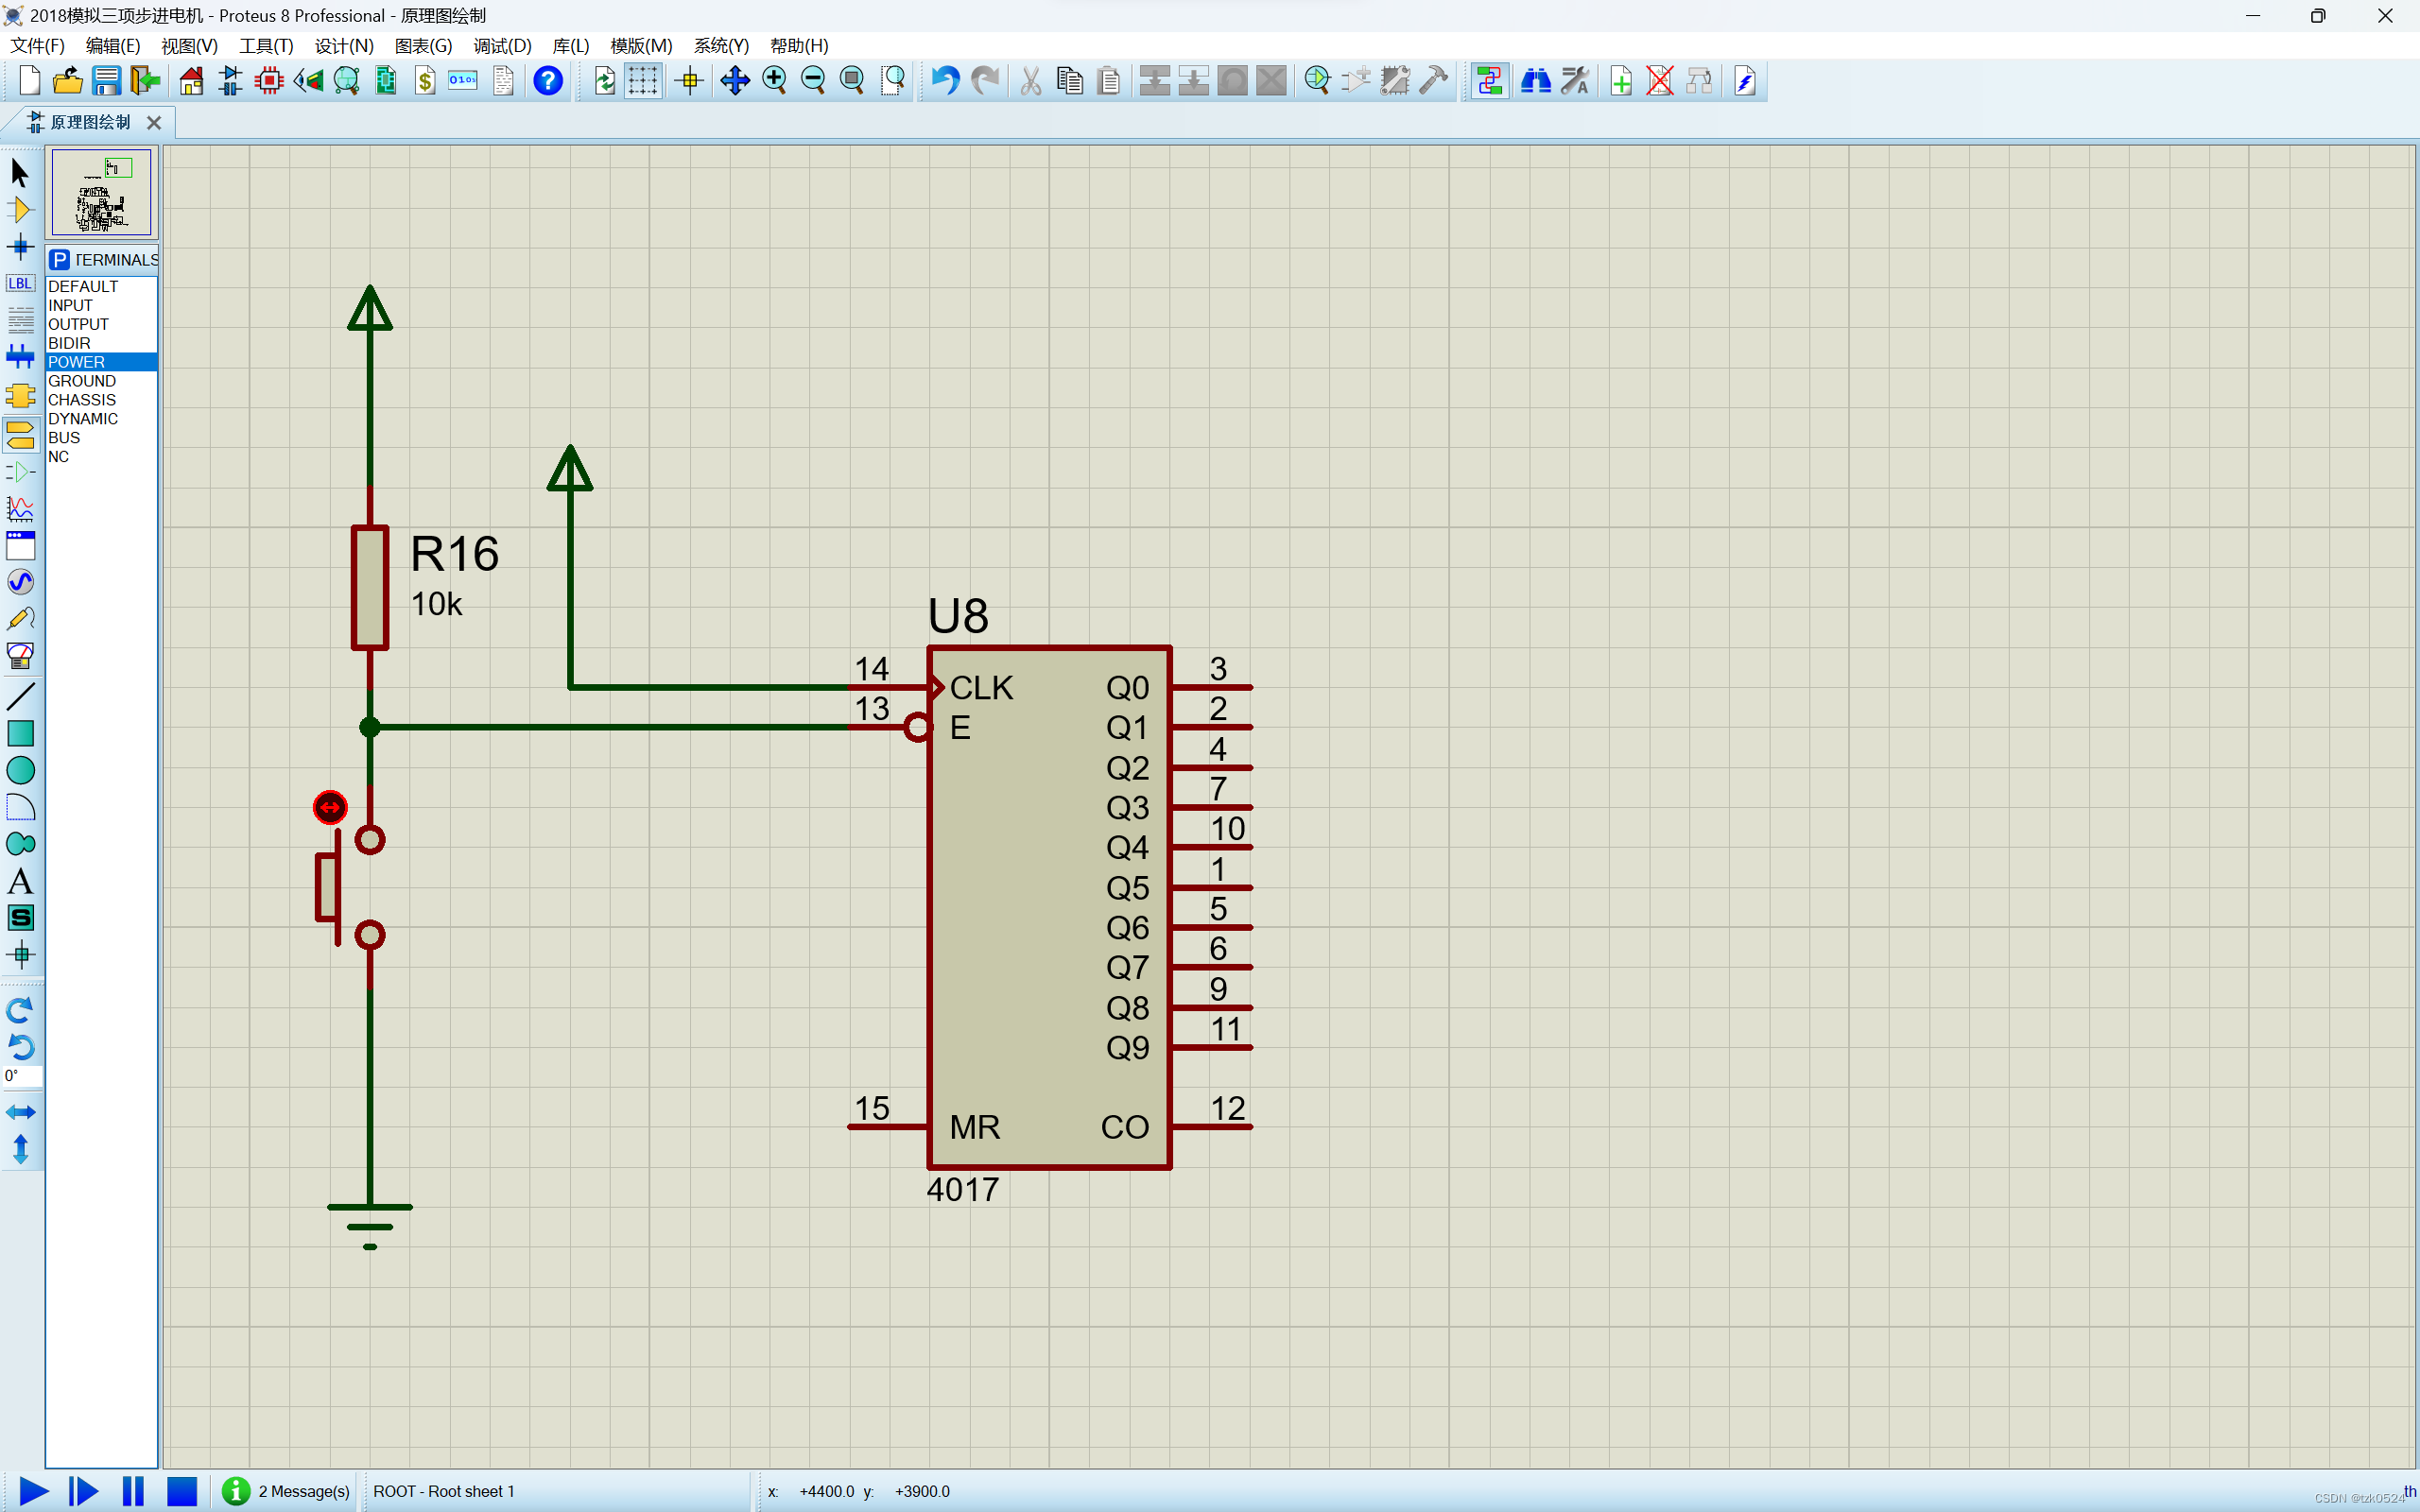Click the Zoom in magnifier icon
The image size is (2420, 1512).
pyautogui.click(x=774, y=81)
